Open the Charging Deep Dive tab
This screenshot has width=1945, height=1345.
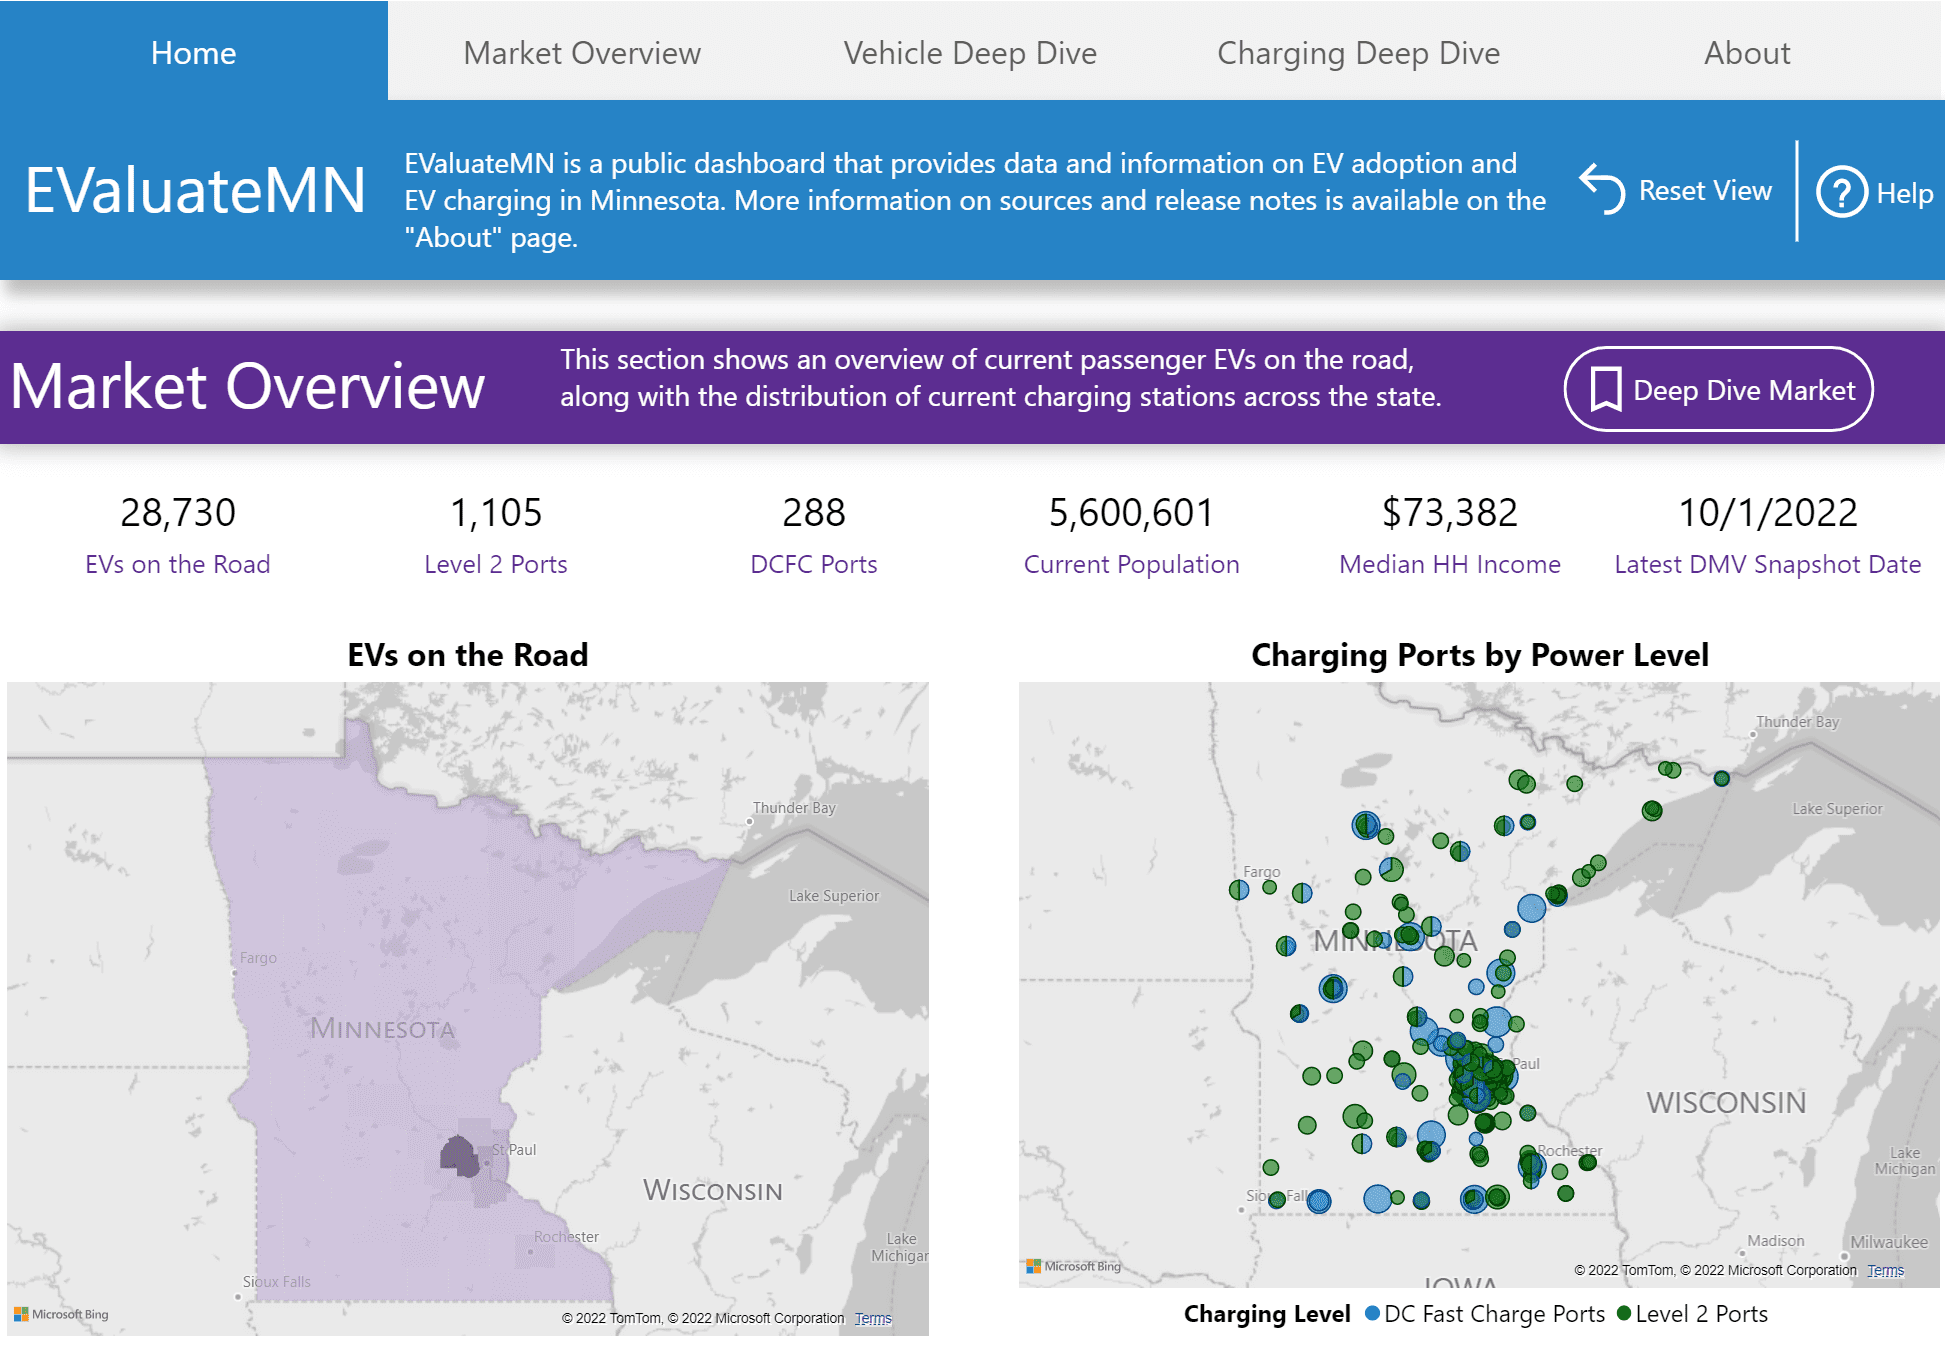pyautogui.click(x=1358, y=52)
